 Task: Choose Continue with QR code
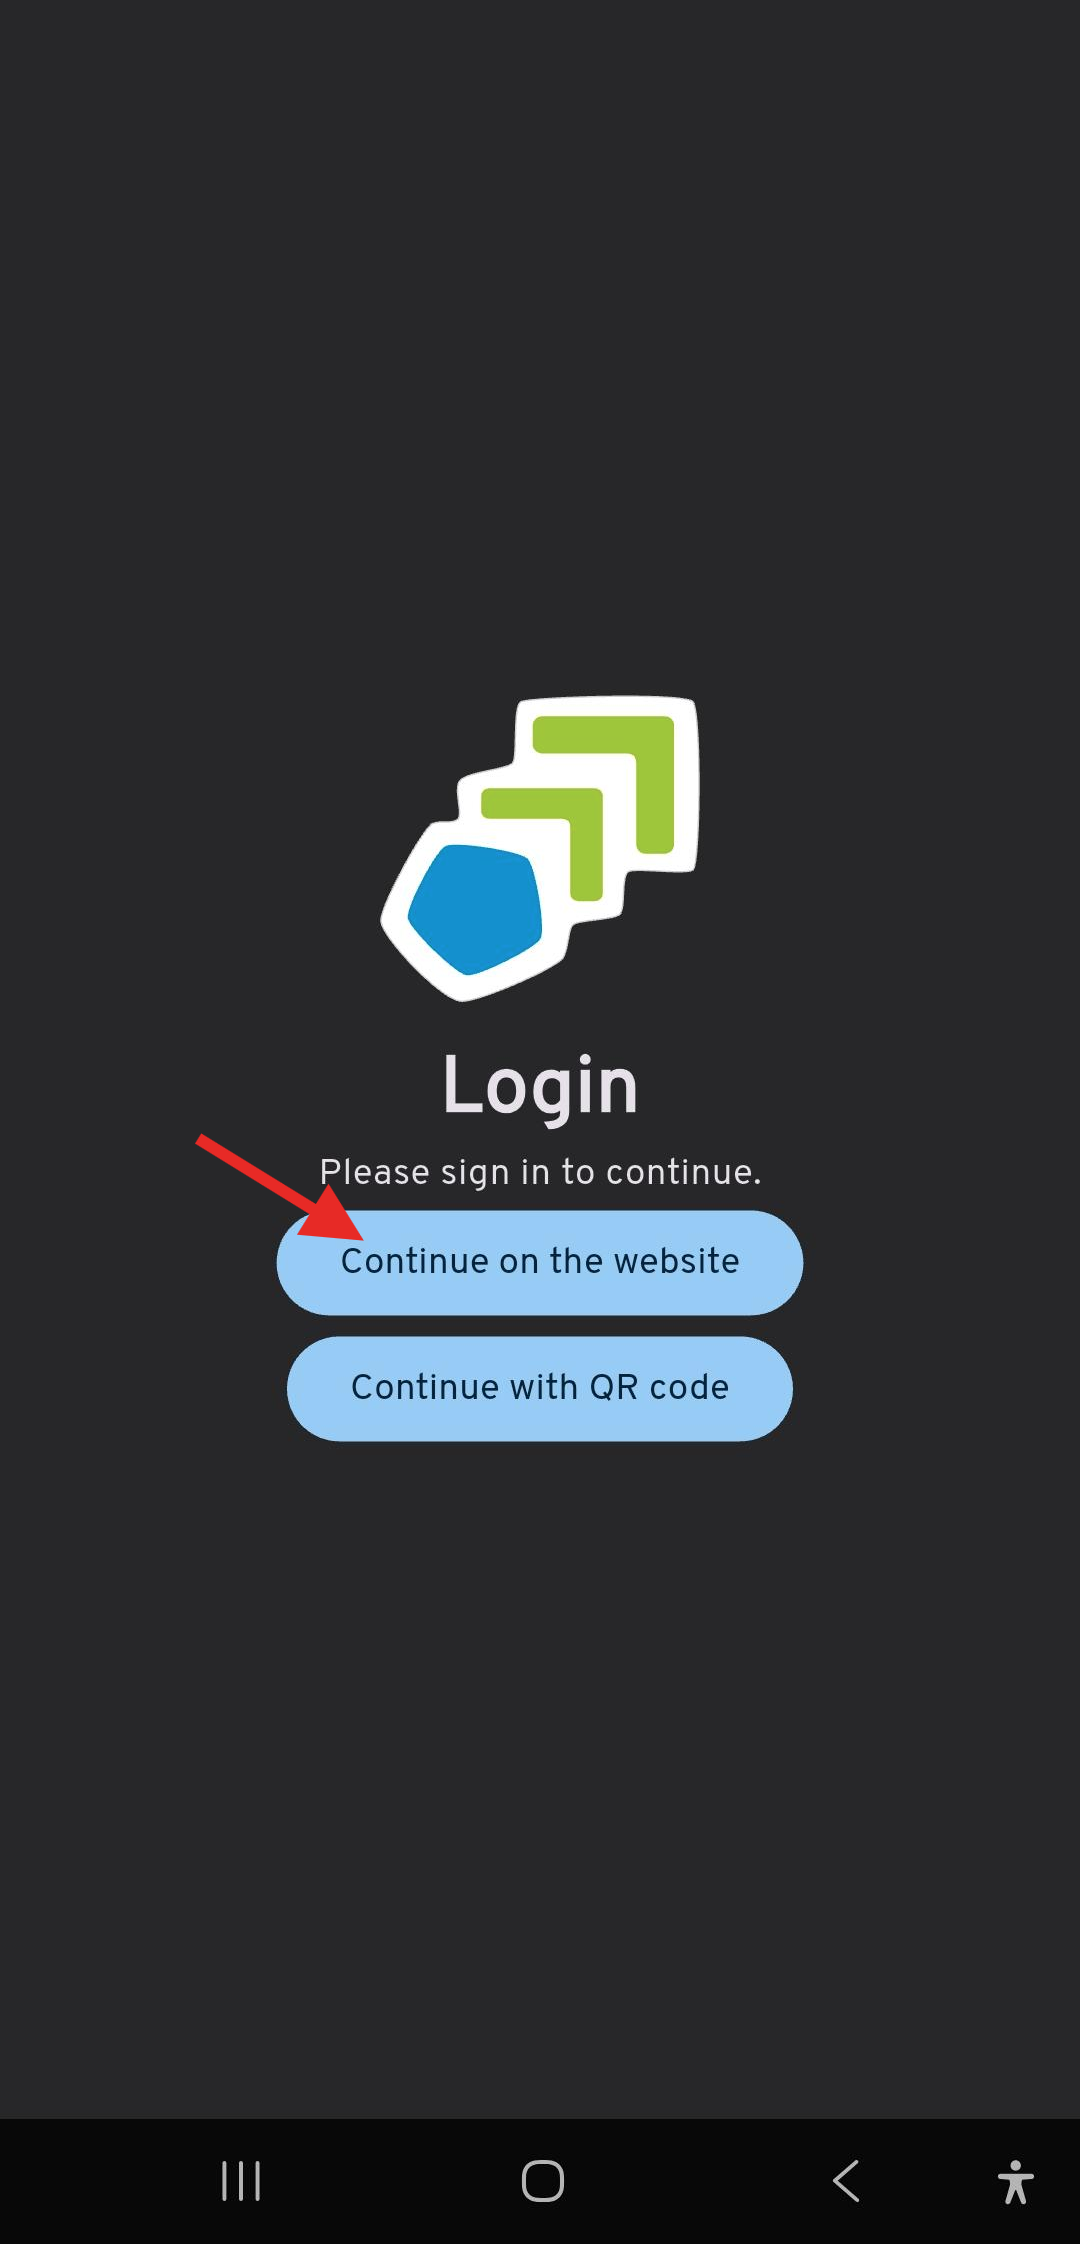tap(540, 1388)
